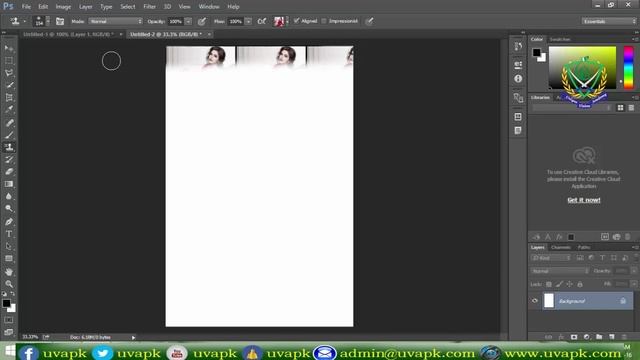640x360 pixels.
Task: Hide the Background layer eye icon
Action: 535,301
